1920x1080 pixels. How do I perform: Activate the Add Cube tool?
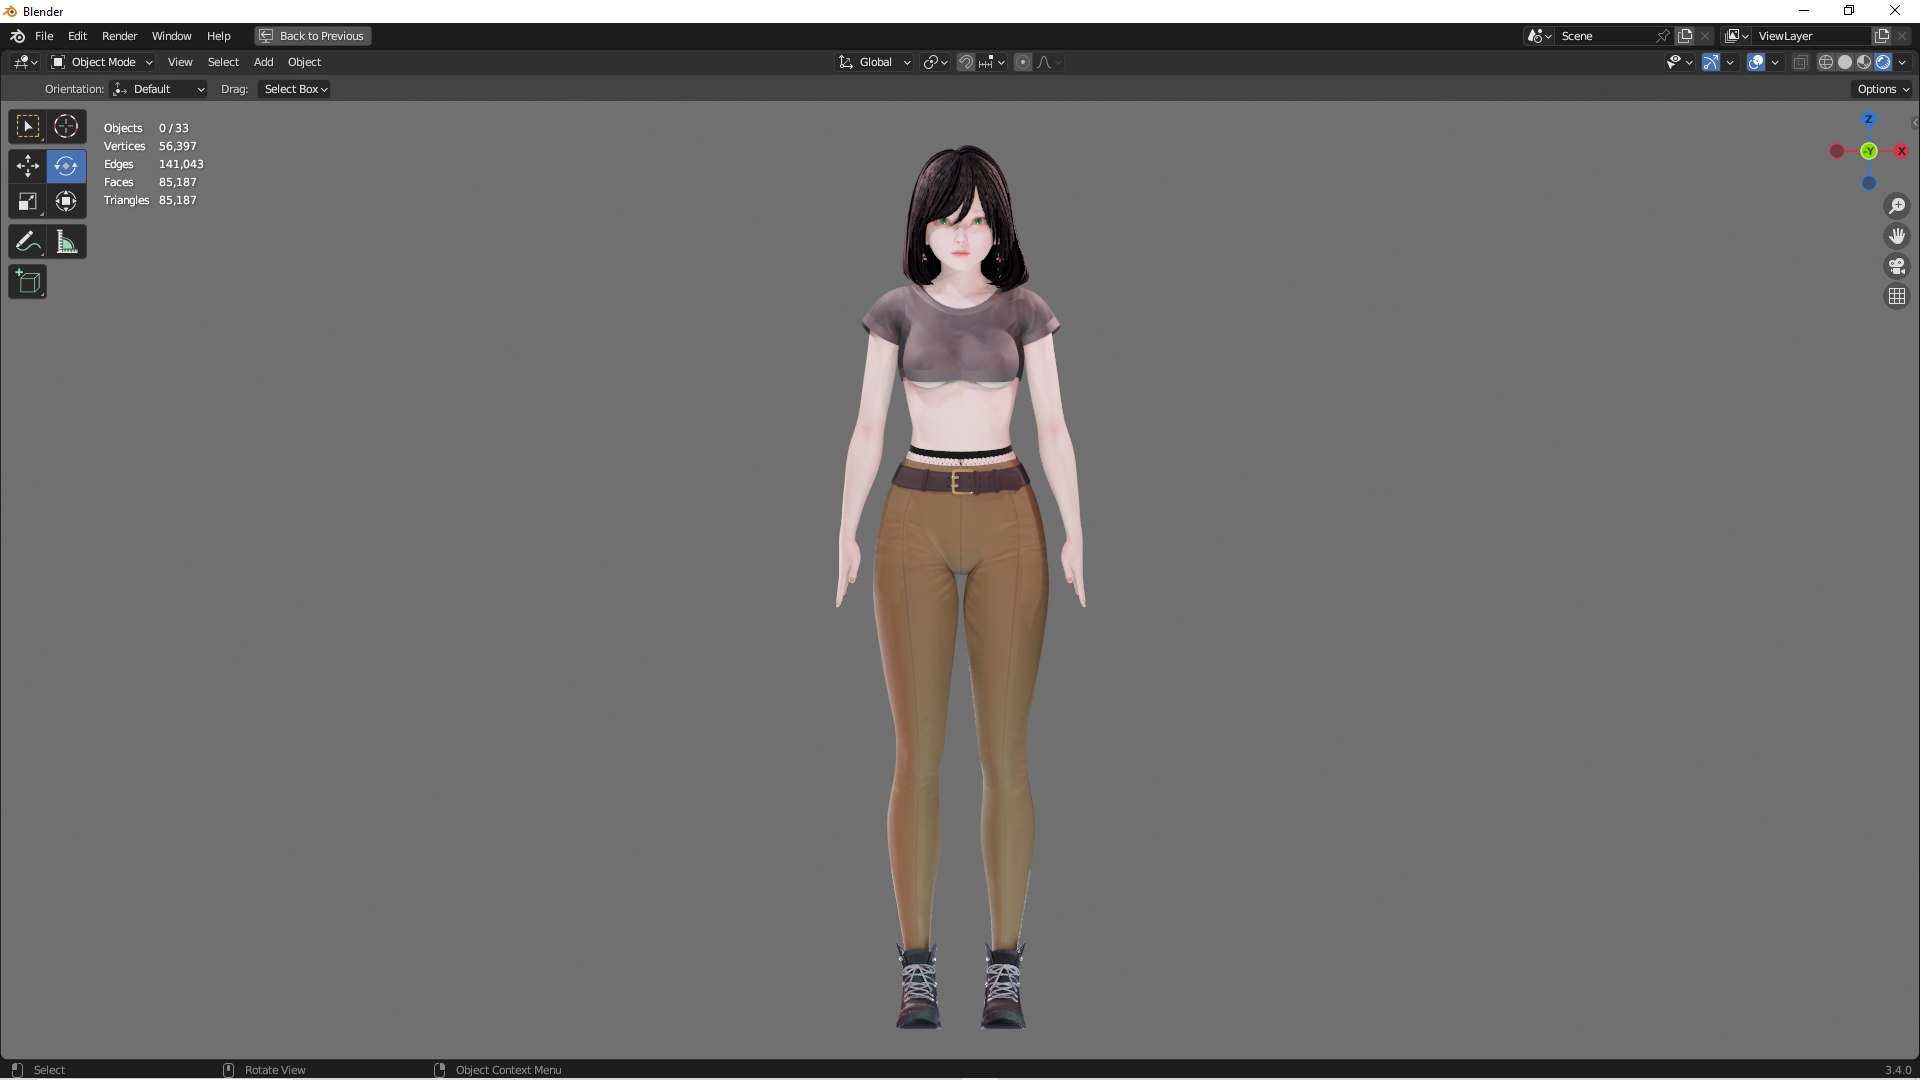28,282
